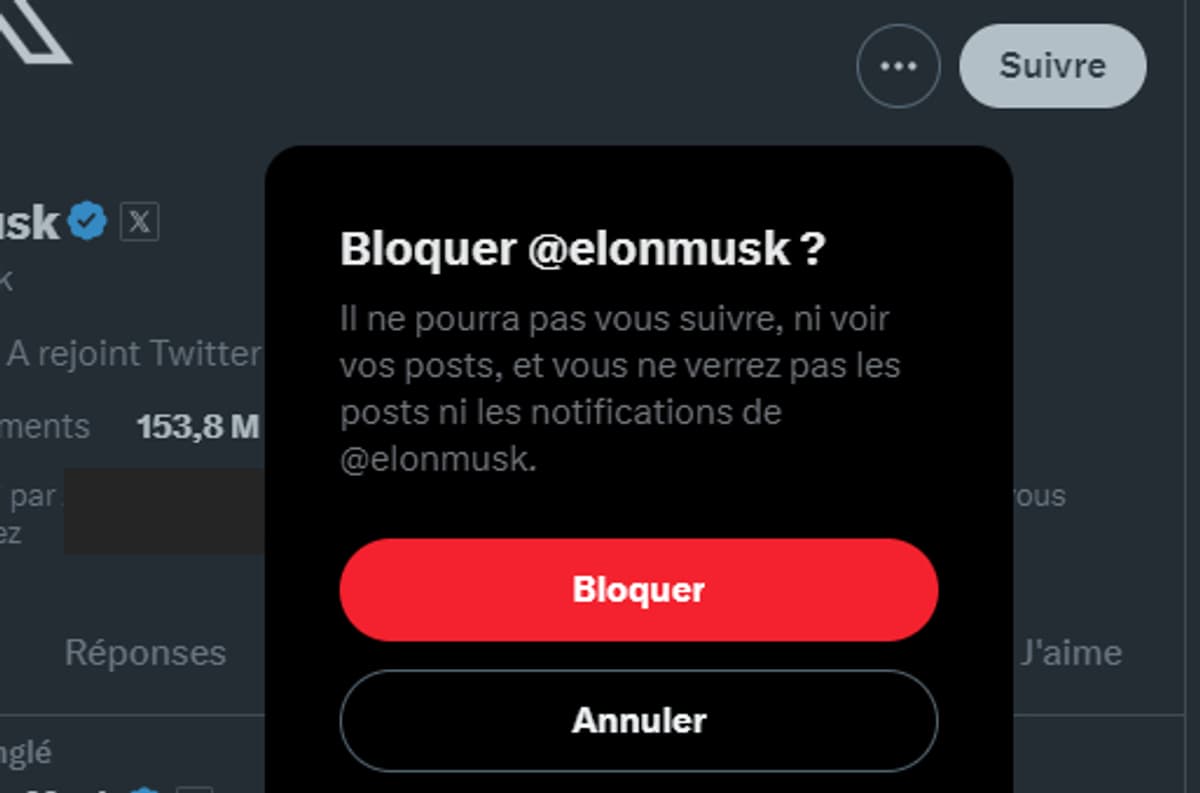The image size is (1200, 793).
Task: Click the partially hidden abonnements label
Action: (45, 427)
